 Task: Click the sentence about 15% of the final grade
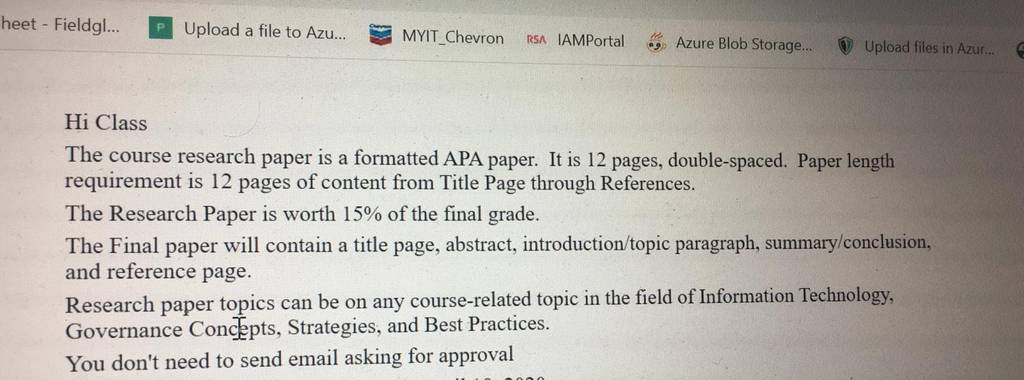(302, 214)
